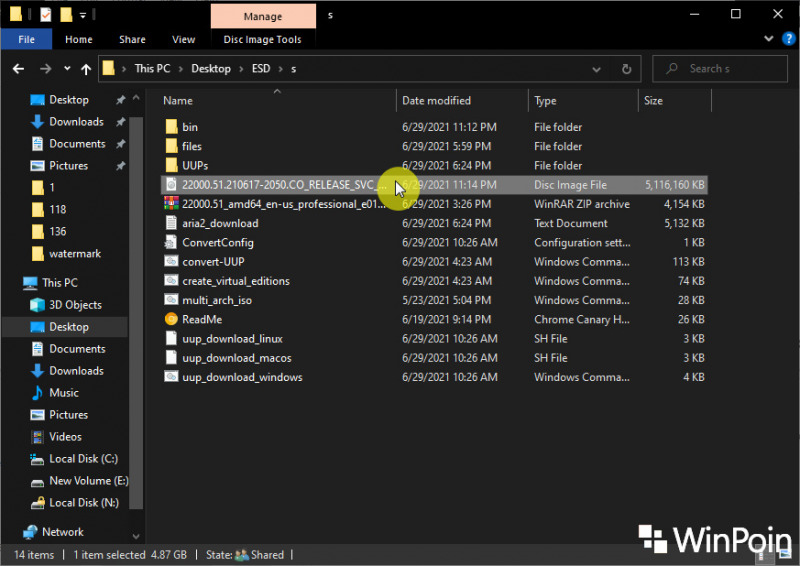Expand the address bar history dropdown
The image size is (800, 566).
pyautogui.click(x=596, y=69)
